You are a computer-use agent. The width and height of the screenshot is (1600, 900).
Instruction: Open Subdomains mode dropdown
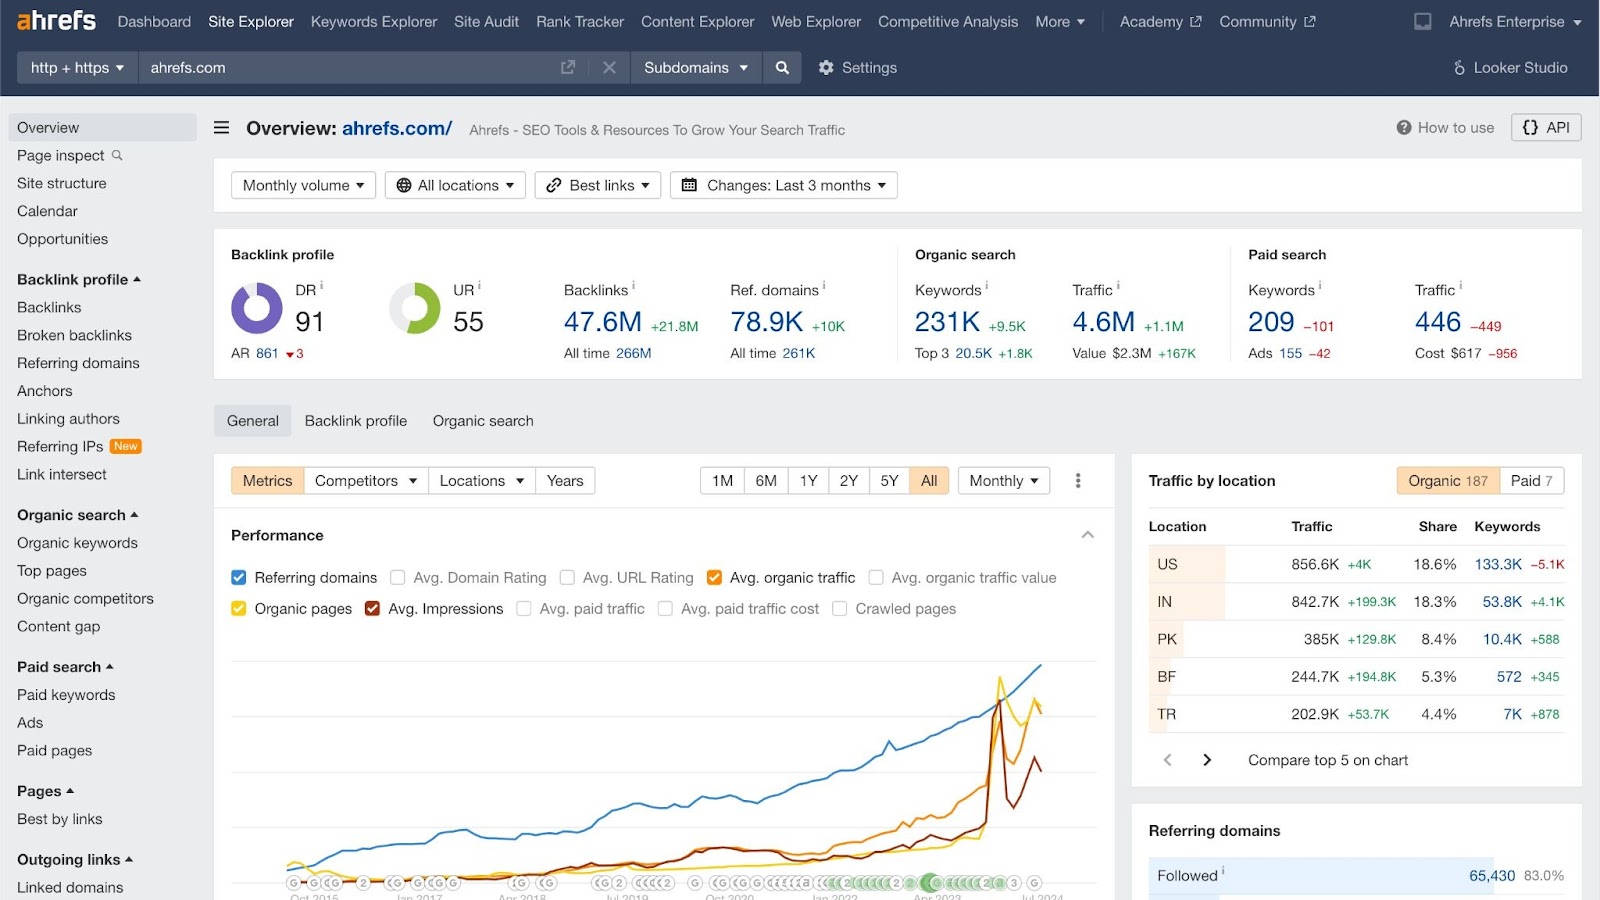(x=696, y=67)
